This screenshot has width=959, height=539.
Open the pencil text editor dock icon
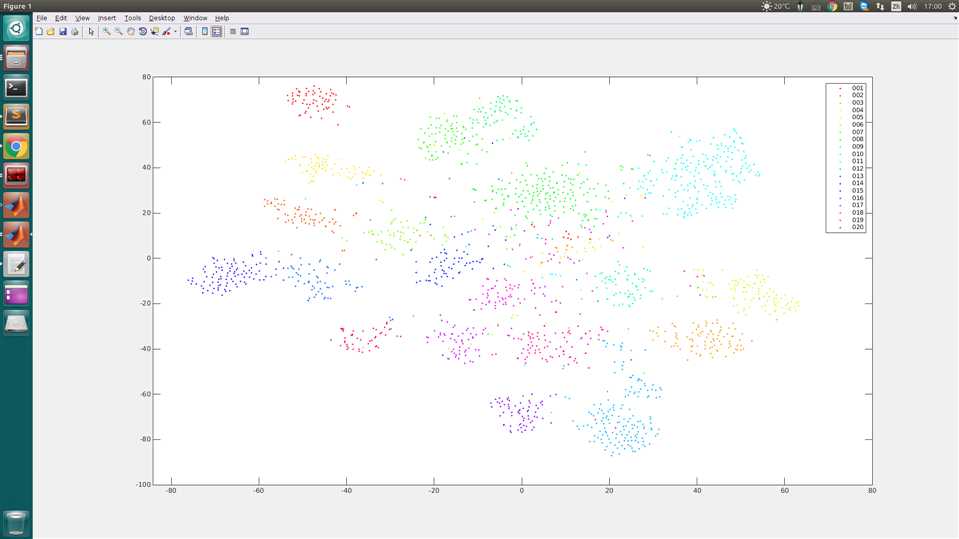(16, 265)
